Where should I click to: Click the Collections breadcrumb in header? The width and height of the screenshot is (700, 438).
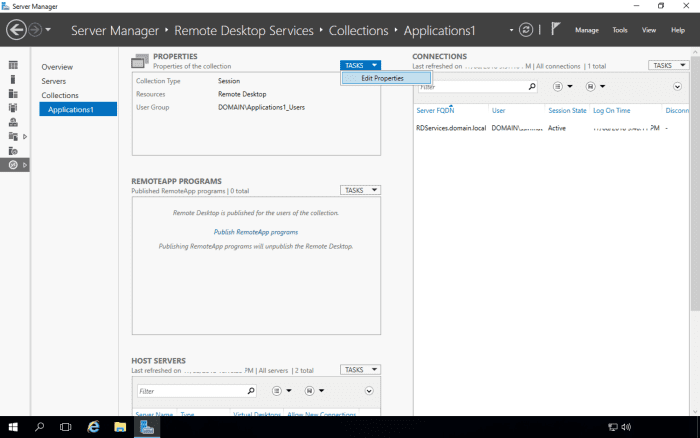pos(358,30)
